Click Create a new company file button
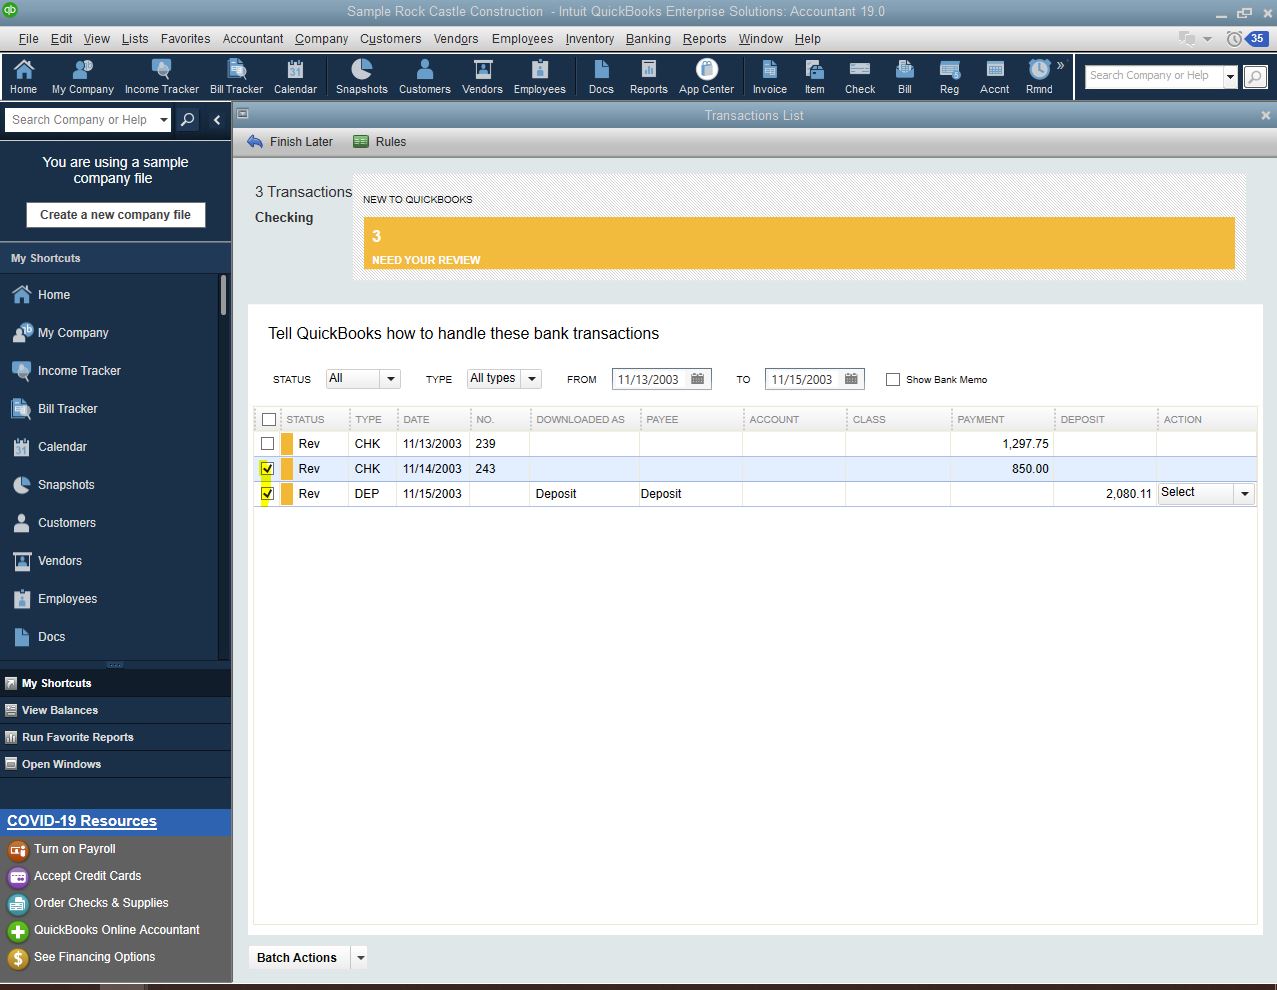1277x990 pixels. [x=115, y=215]
